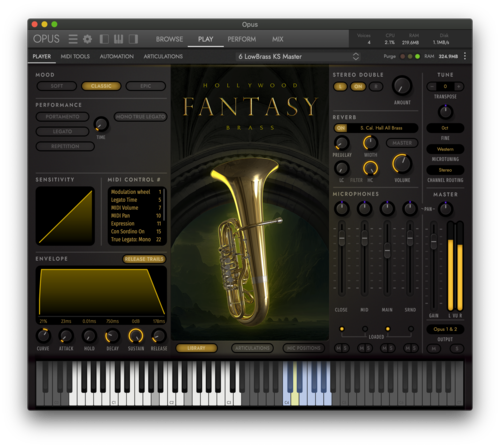
Task: Increase transpose with the plus button
Action: pyautogui.click(x=459, y=87)
